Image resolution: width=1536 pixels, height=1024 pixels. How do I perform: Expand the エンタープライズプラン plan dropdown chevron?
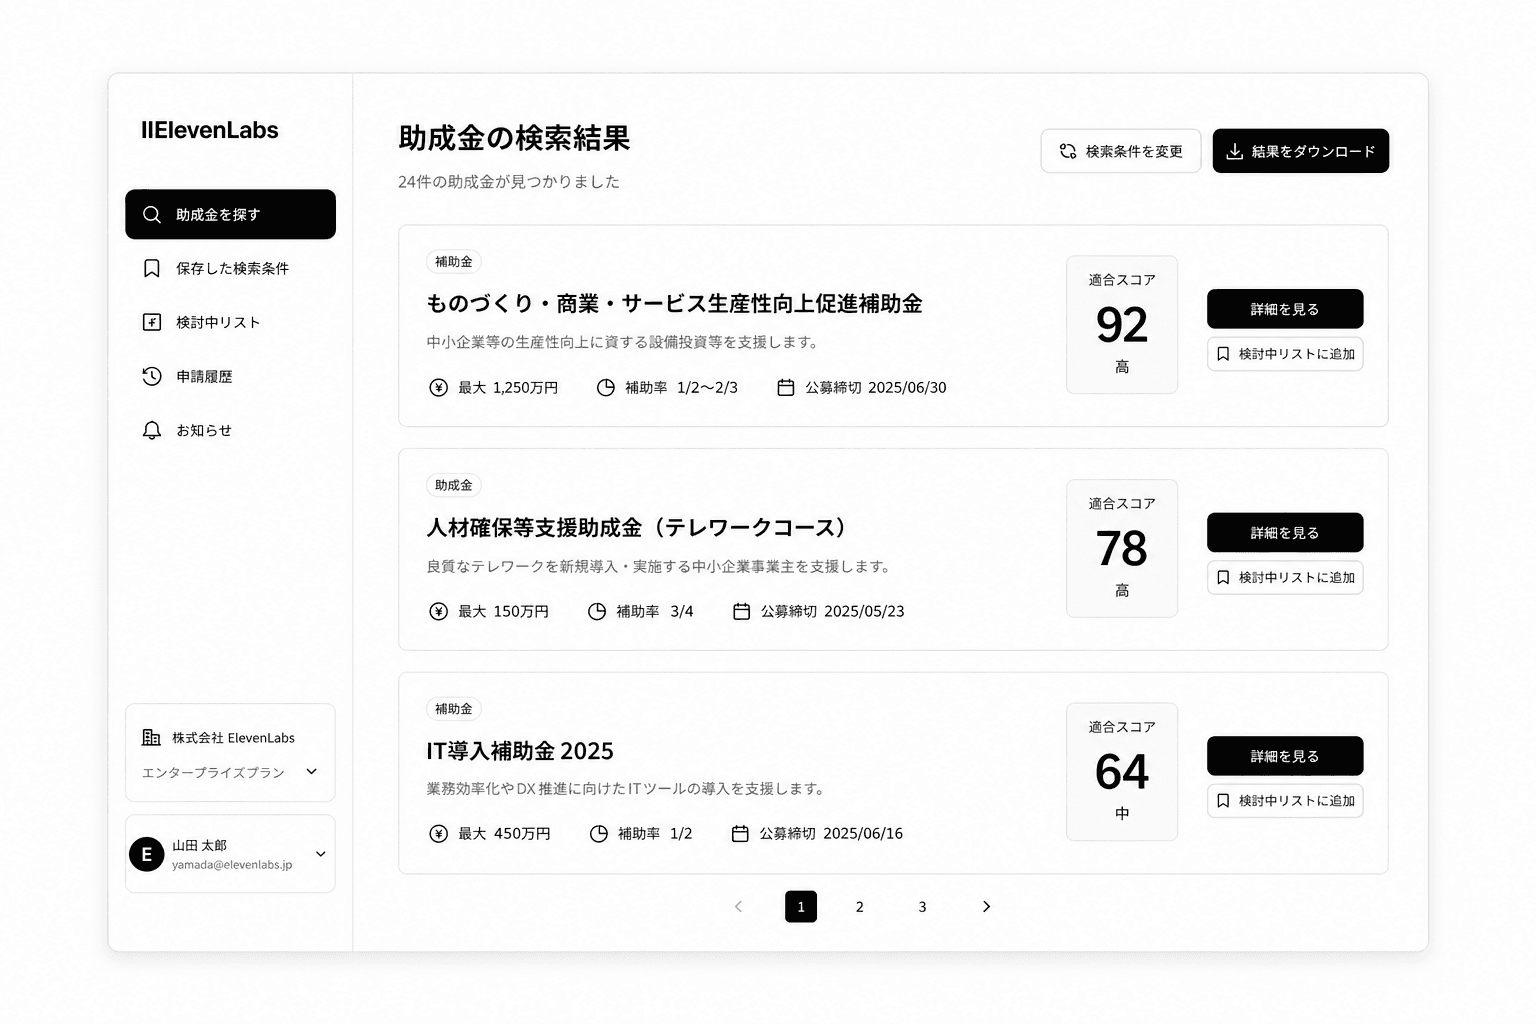click(x=312, y=772)
